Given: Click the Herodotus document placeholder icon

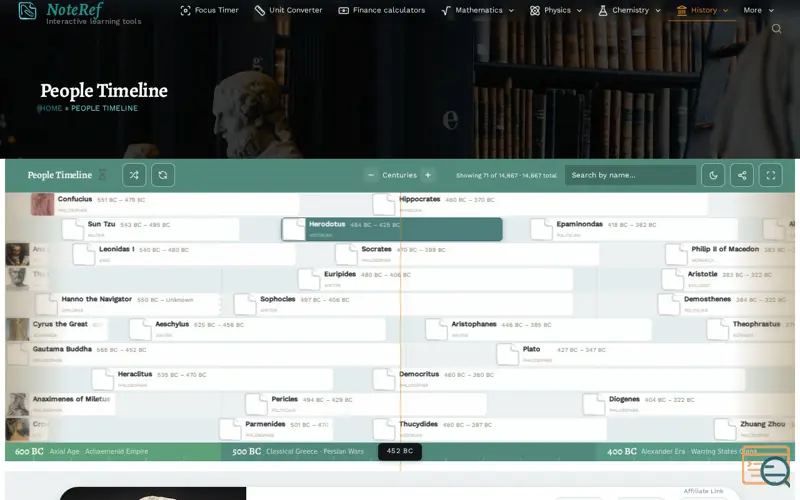Looking at the screenshot, I should point(294,229).
